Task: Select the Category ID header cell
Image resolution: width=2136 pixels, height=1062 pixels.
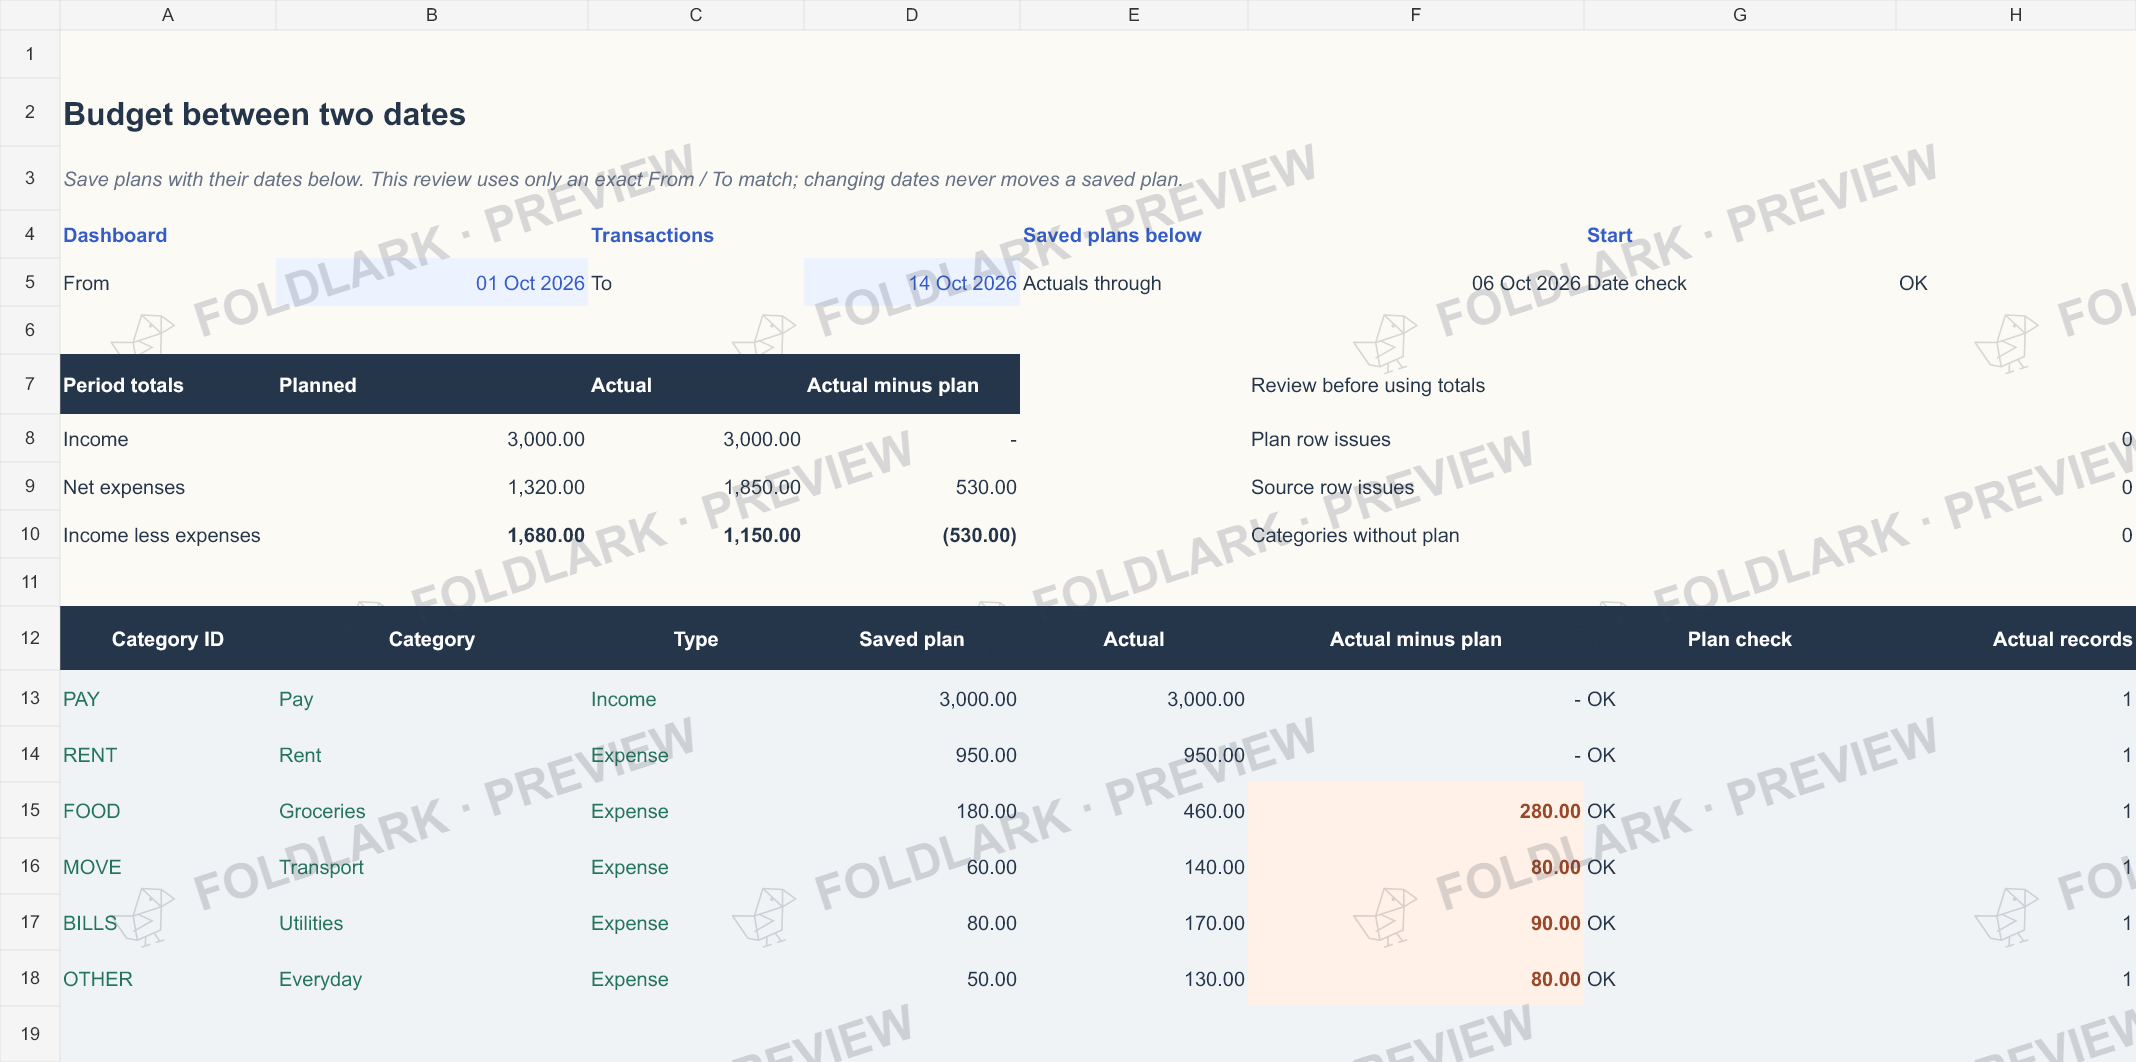Action: point(168,639)
